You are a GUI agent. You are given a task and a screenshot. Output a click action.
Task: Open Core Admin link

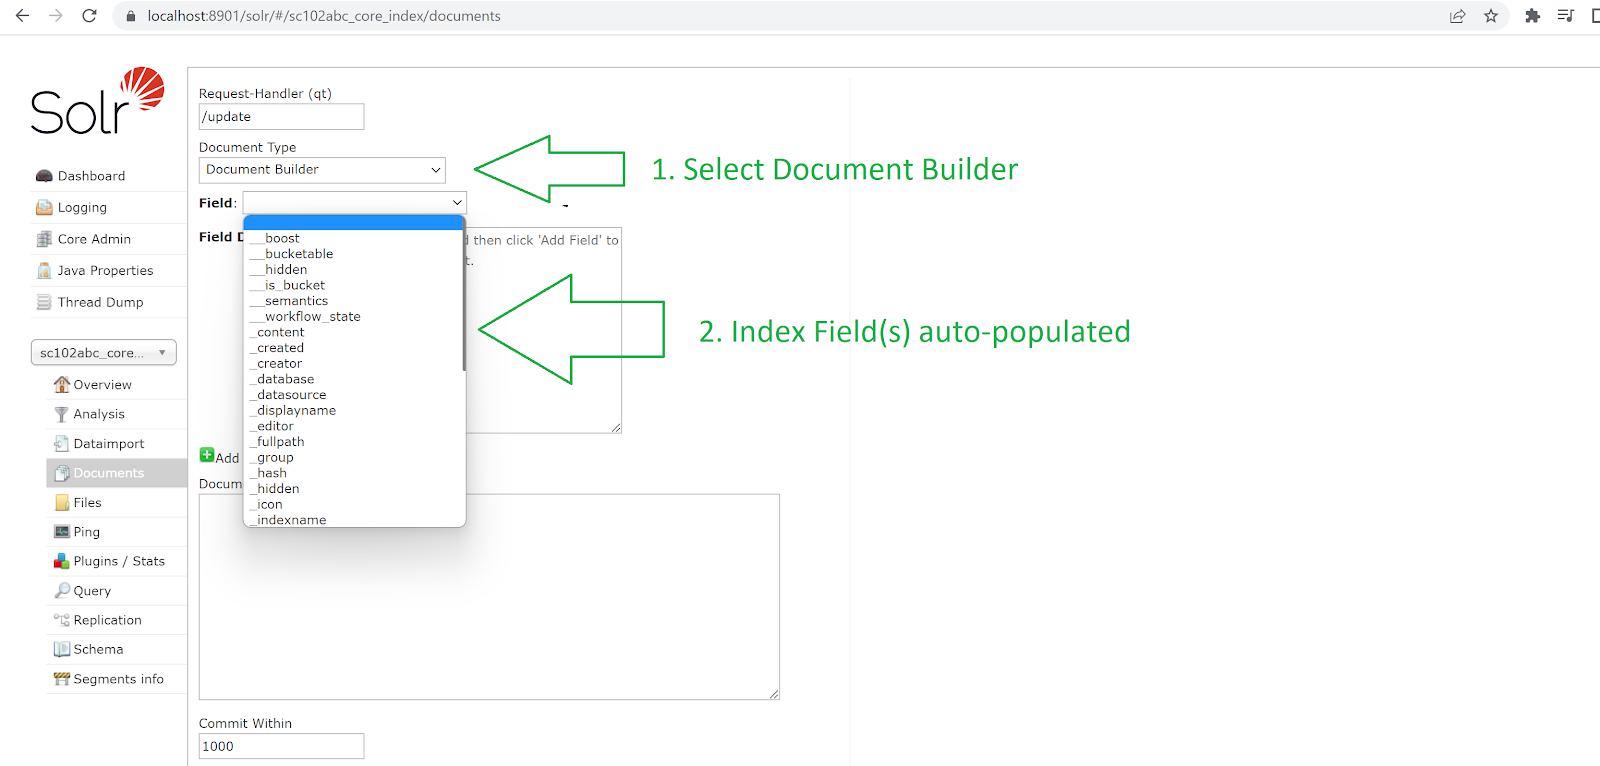coord(94,239)
